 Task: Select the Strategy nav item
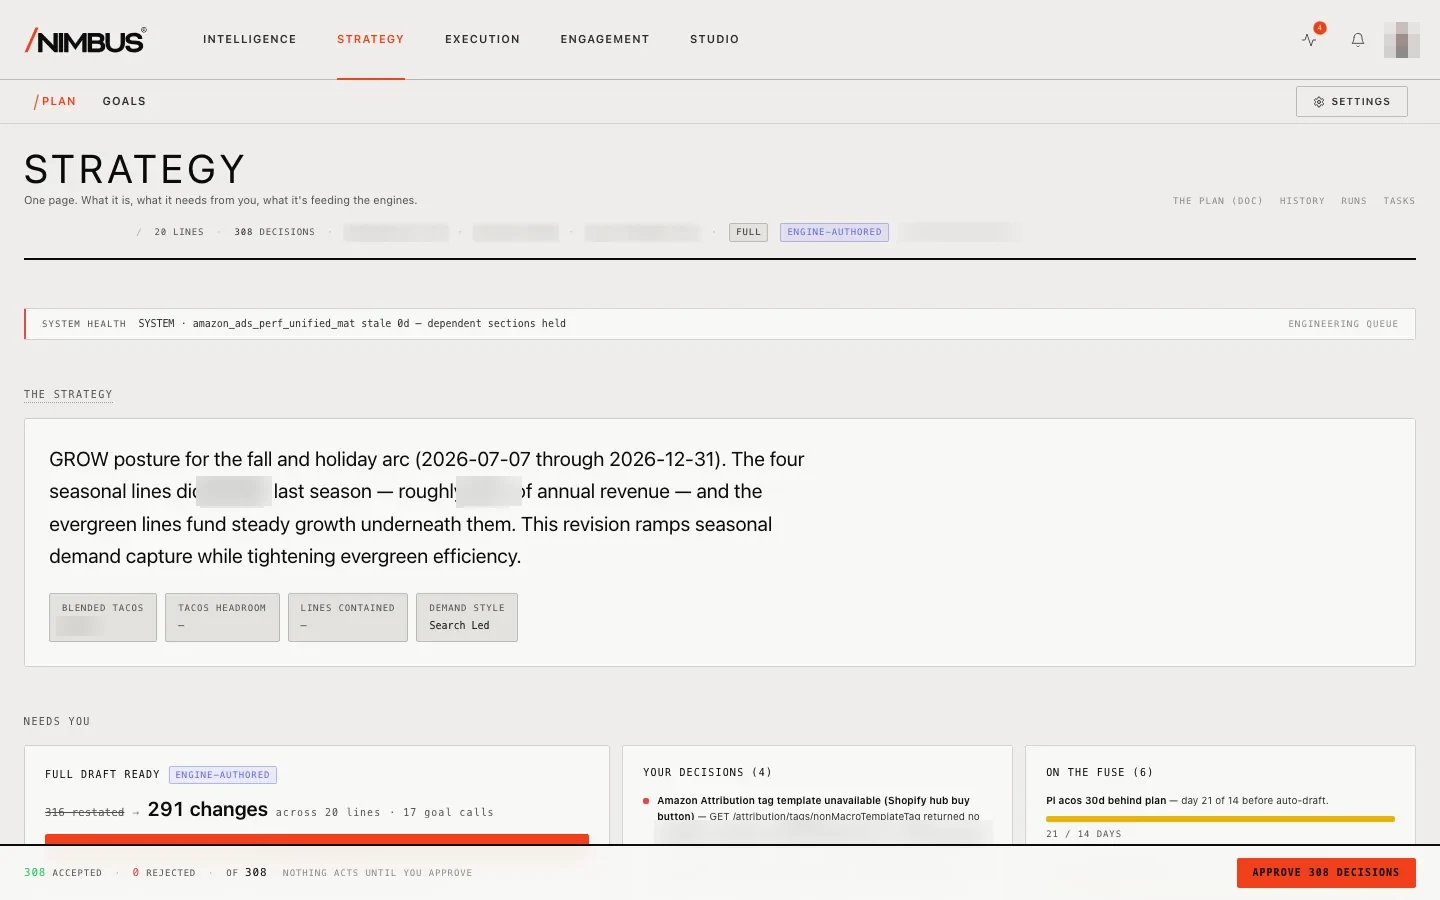[371, 40]
